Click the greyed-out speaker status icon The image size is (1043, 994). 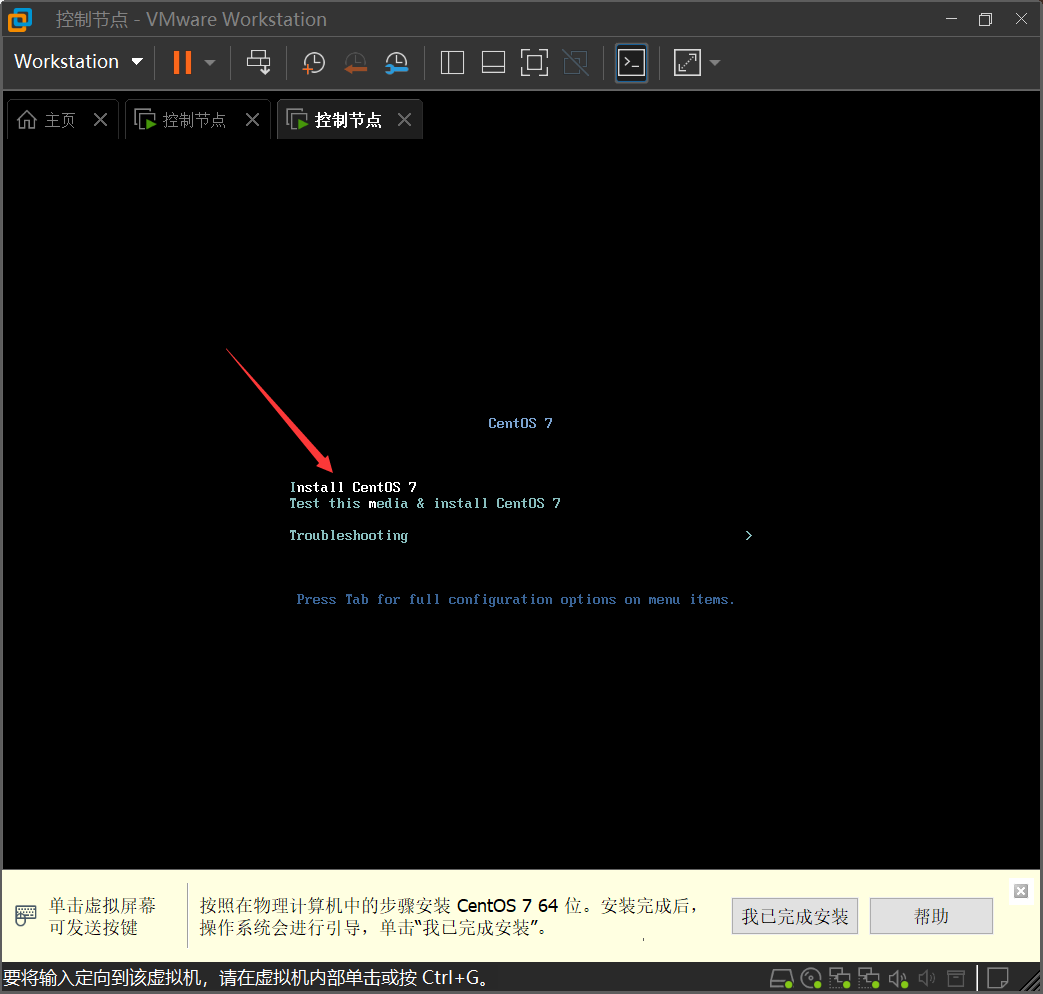pyautogui.click(x=927, y=978)
